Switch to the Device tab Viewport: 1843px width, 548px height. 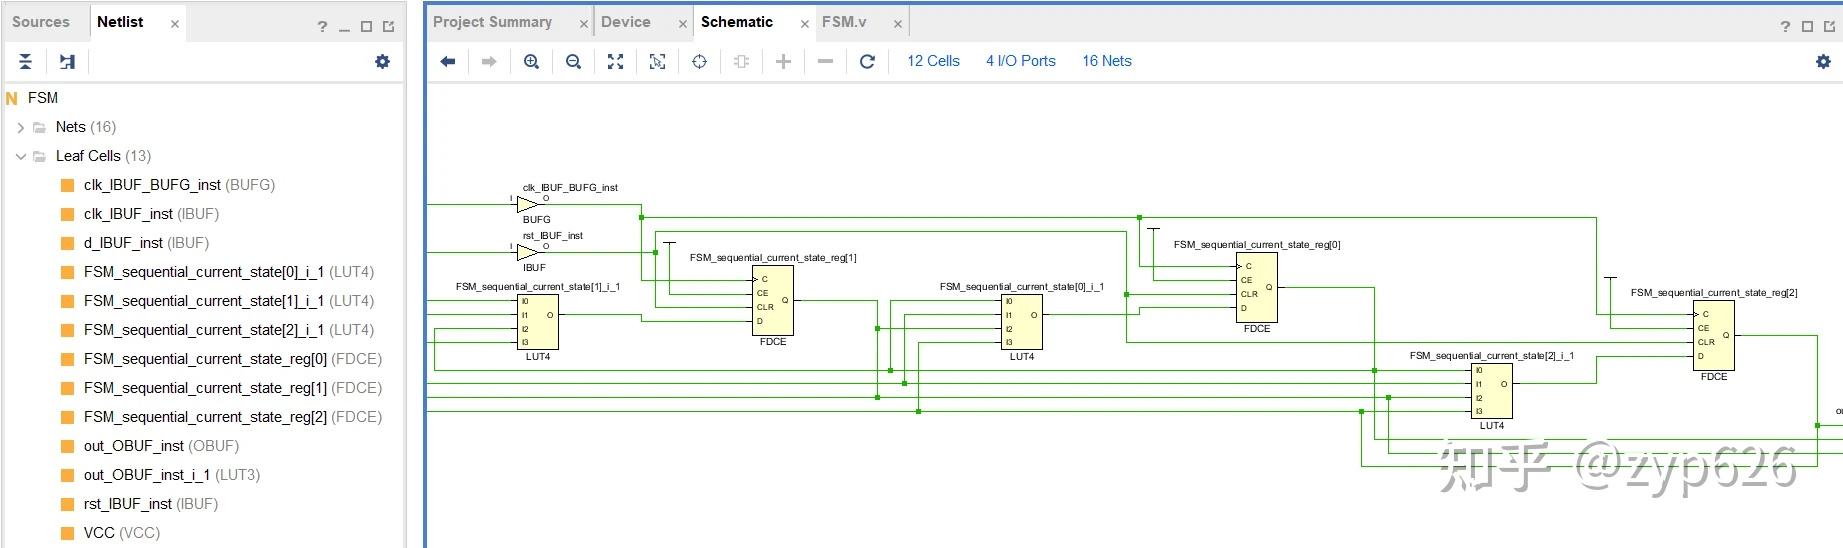click(x=626, y=22)
